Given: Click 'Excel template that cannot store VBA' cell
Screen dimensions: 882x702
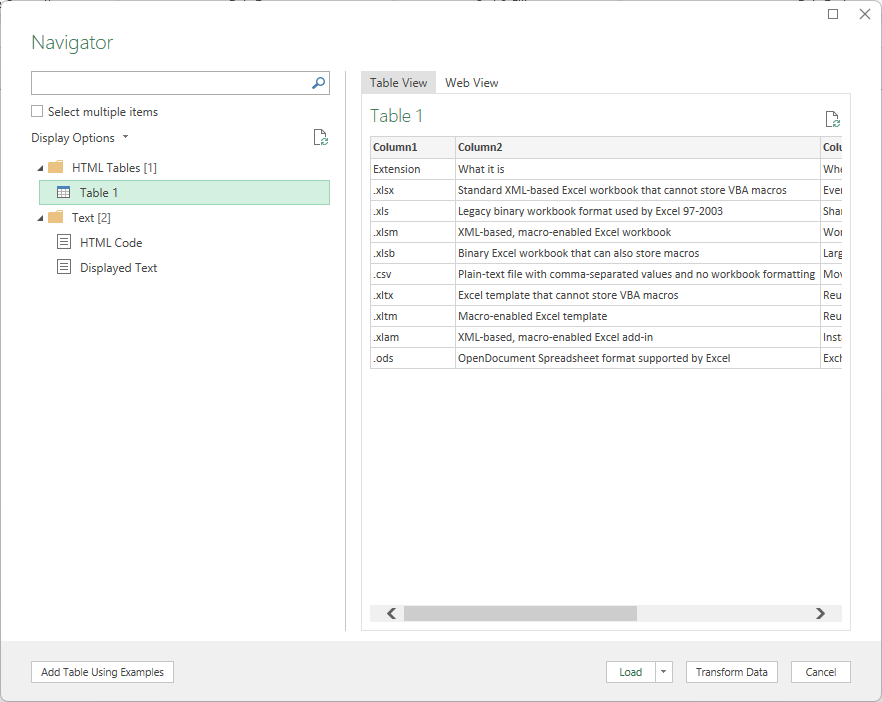Looking at the screenshot, I should pos(638,295).
